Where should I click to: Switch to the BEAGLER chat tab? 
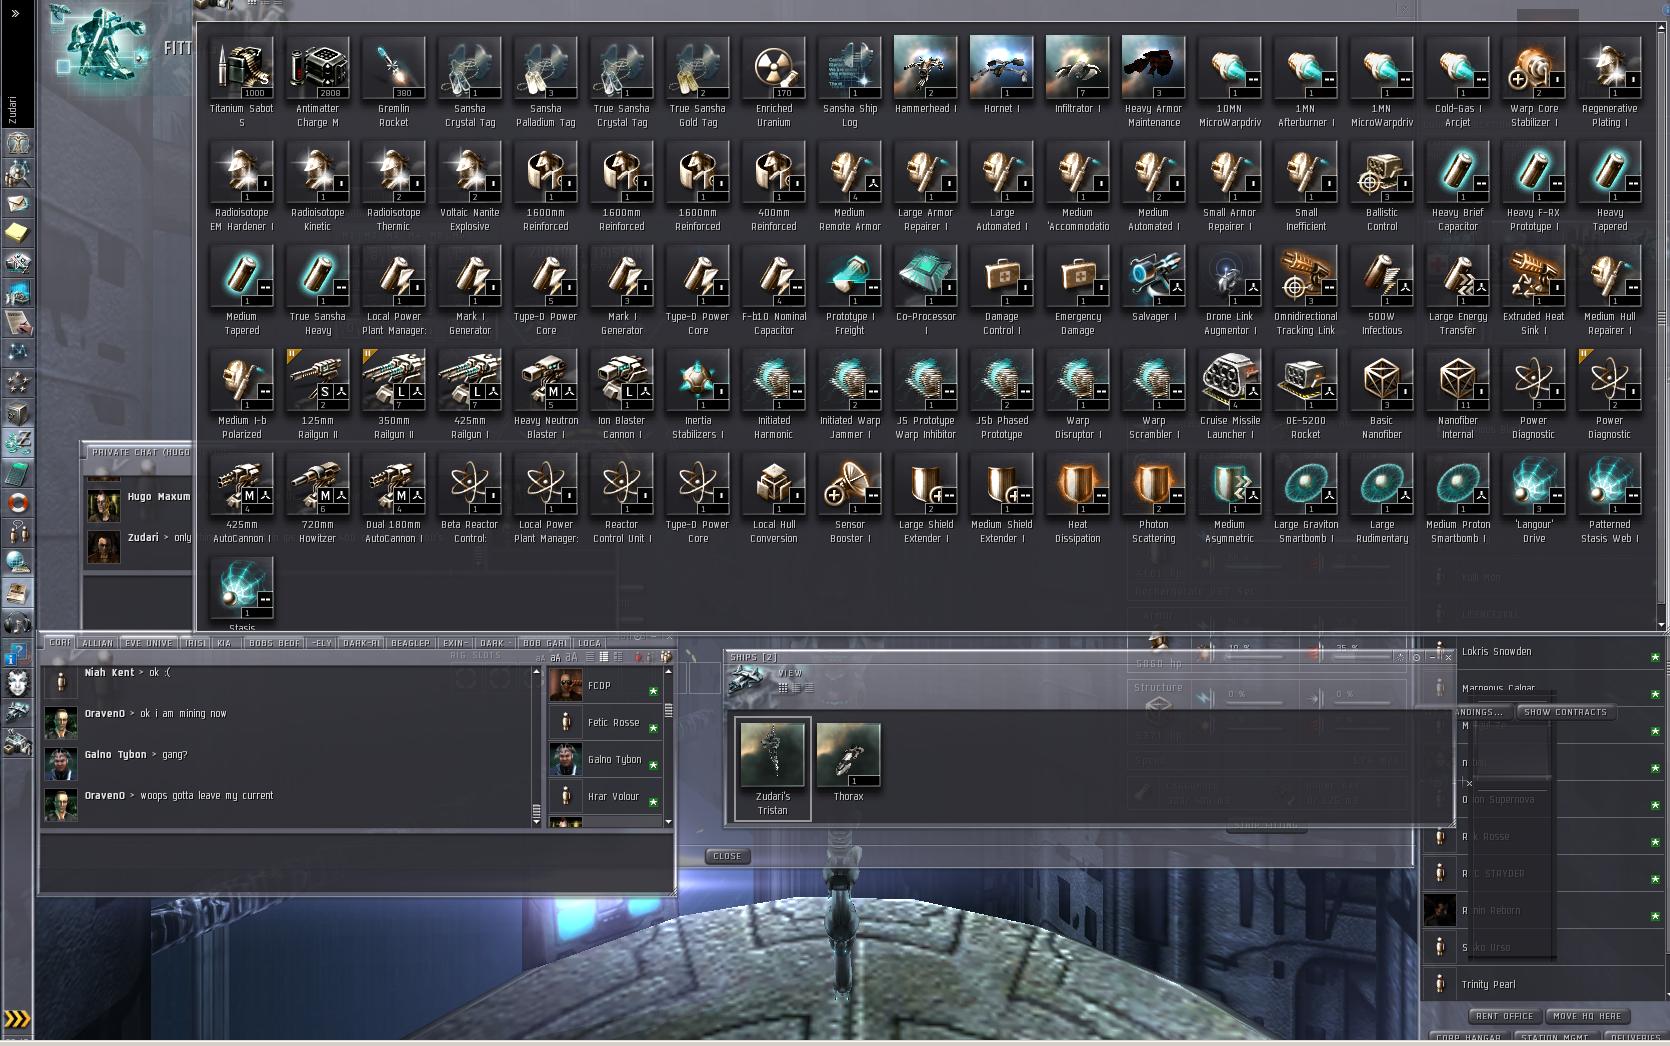(x=410, y=643)
